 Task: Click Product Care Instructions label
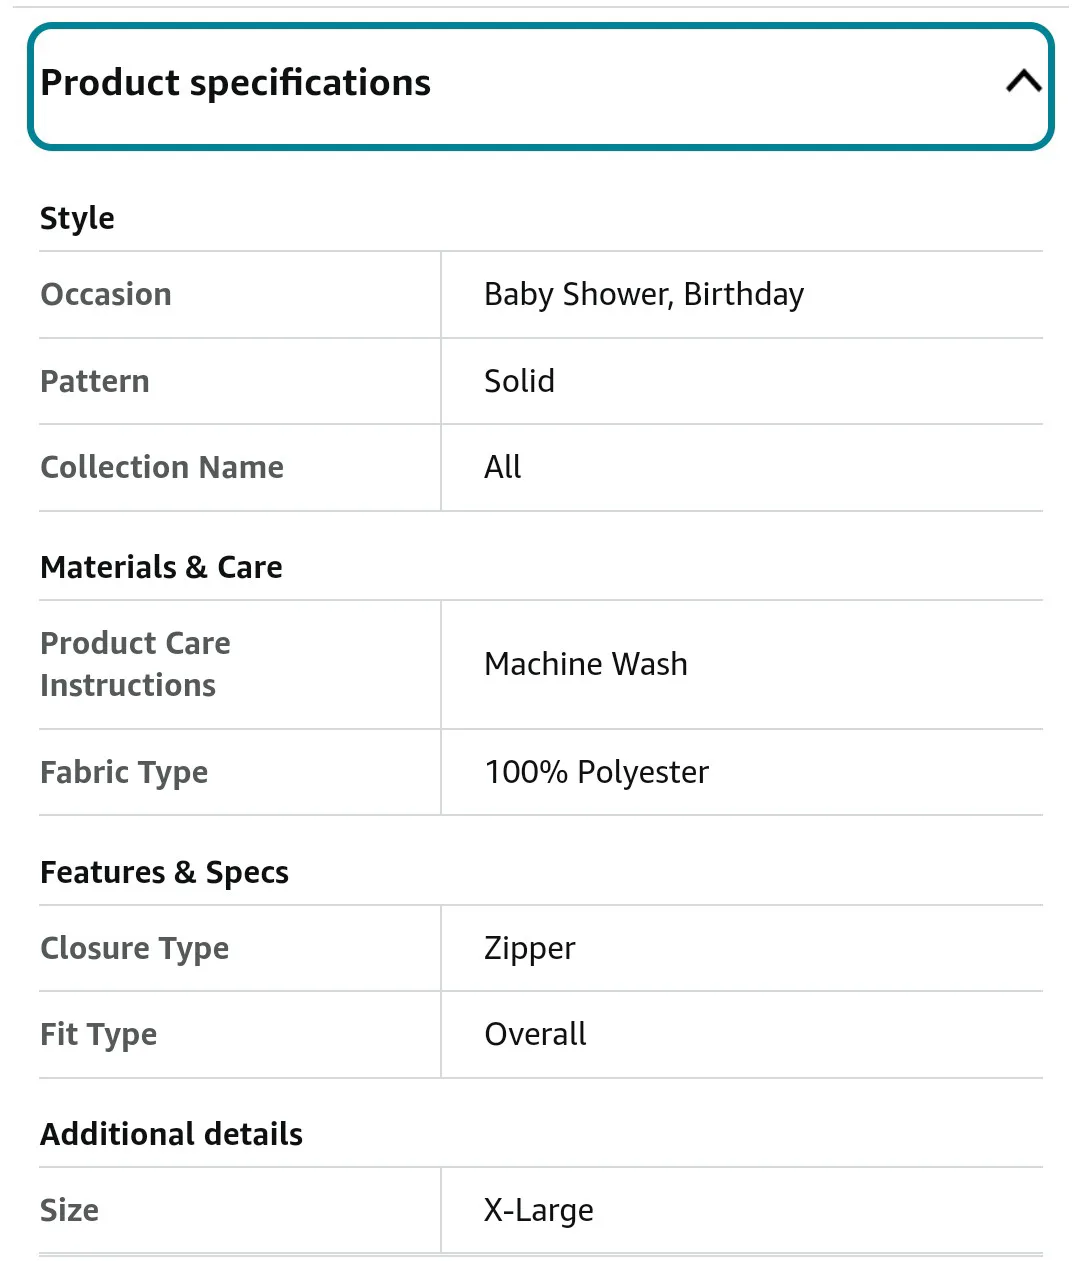click(135, 664)
